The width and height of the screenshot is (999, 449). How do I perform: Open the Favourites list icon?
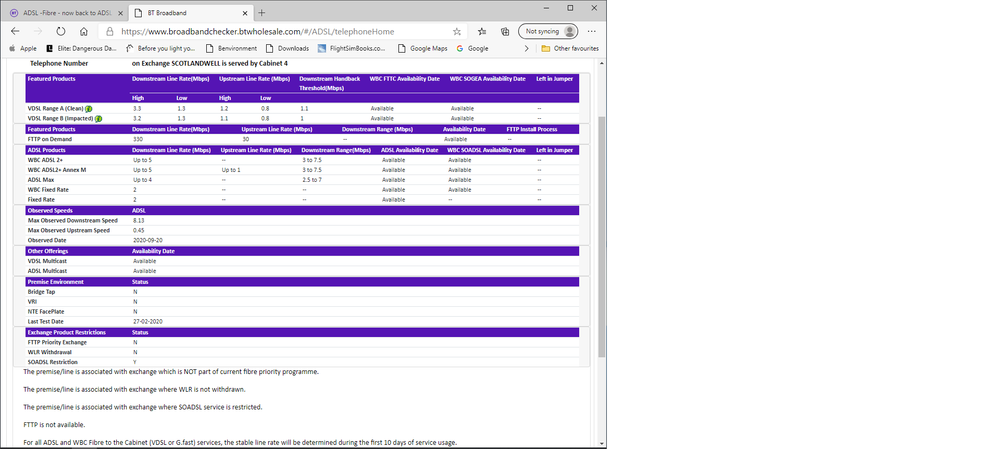coord(480,31)
